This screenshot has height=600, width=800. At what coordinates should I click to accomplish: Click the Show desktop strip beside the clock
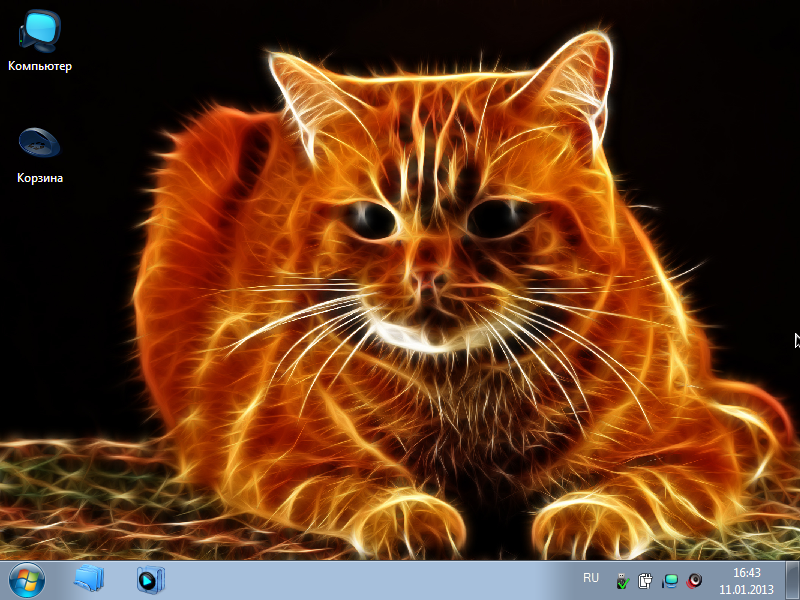(x=792, y=581)
